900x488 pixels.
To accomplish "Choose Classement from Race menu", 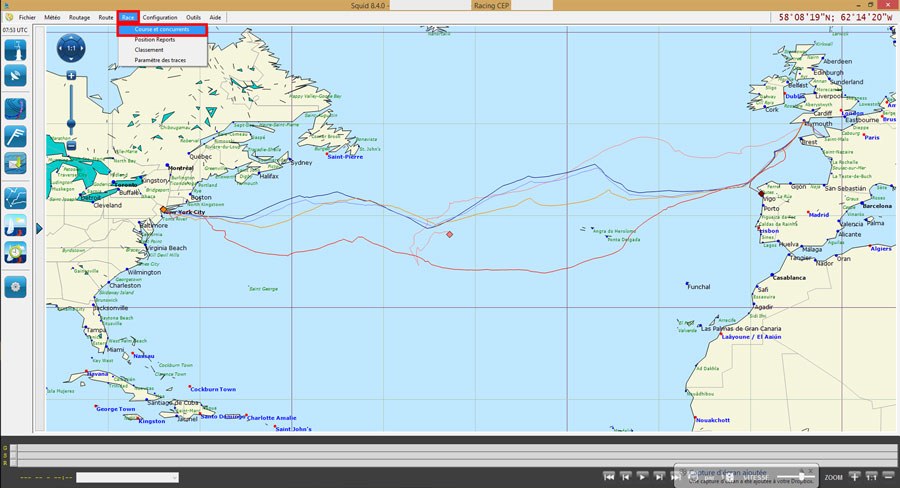I will (149, 50).
